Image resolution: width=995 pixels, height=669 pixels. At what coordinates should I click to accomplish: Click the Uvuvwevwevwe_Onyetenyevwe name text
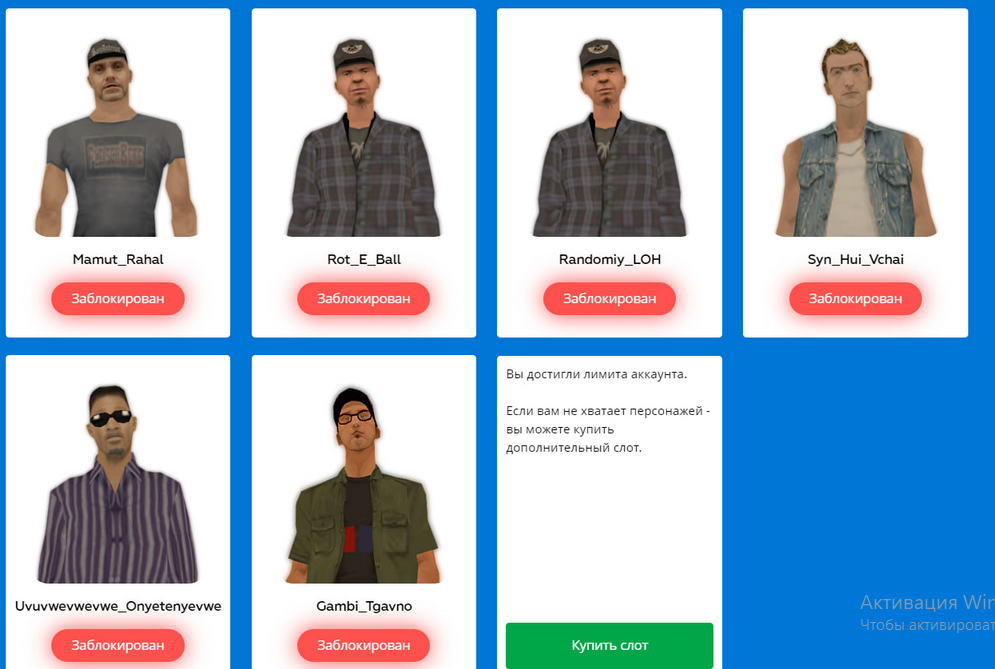pyautogui.click(x=118, y=606)
